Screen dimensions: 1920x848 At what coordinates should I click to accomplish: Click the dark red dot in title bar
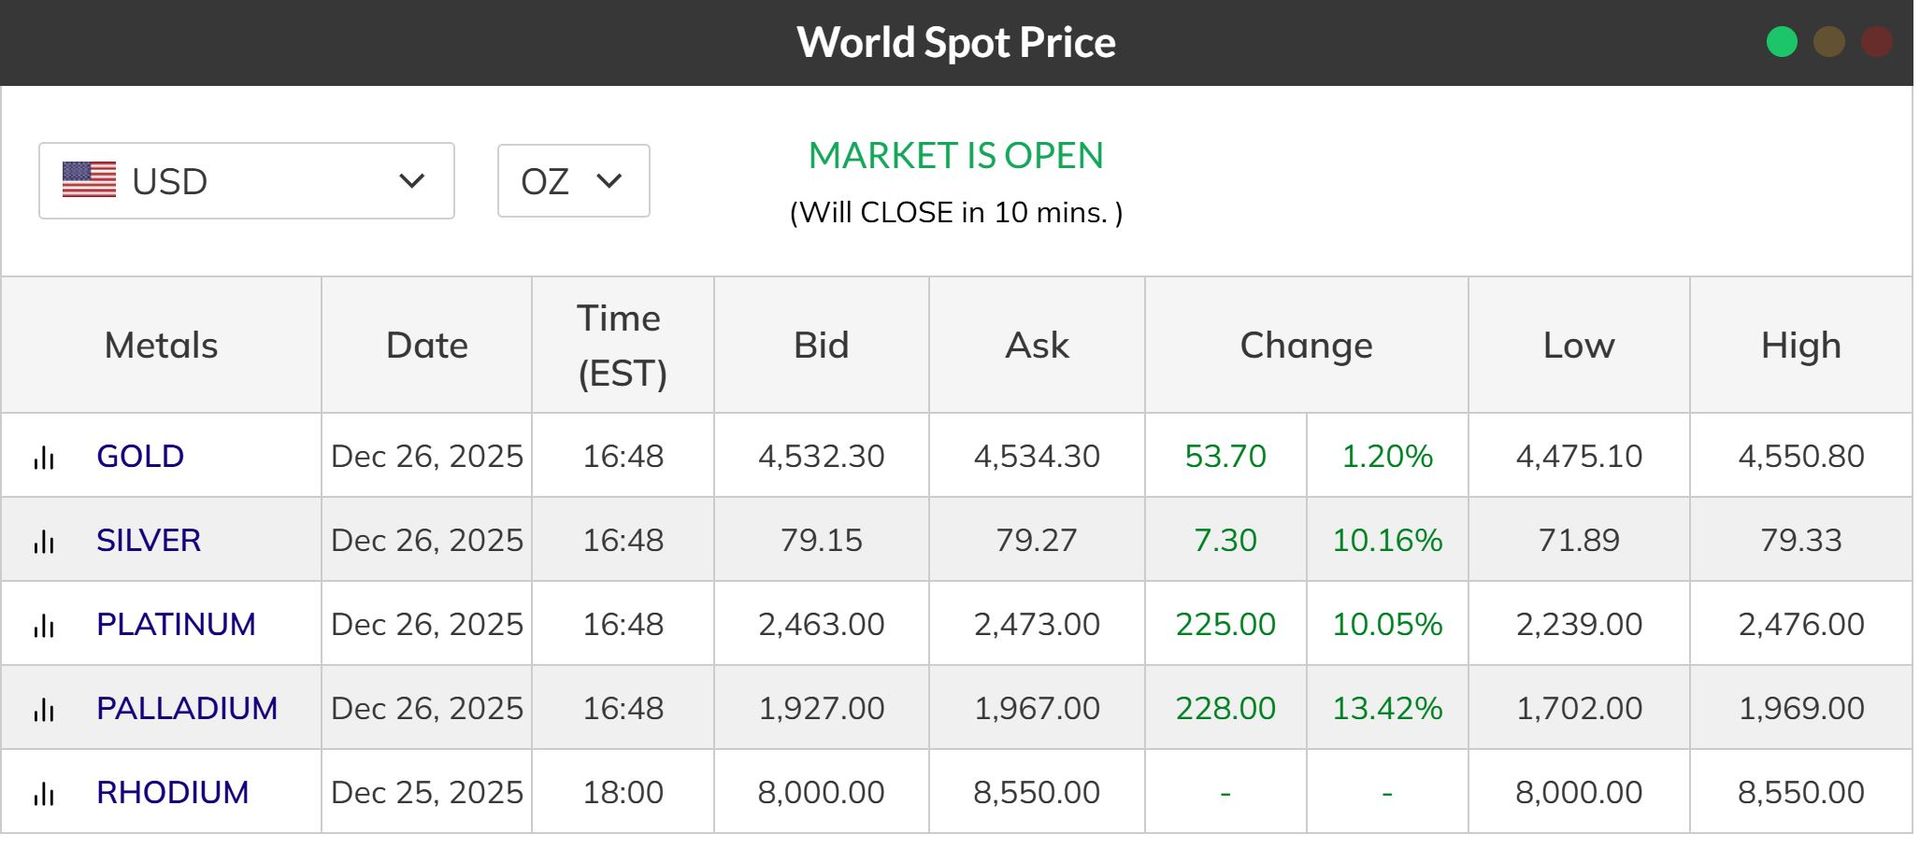click(x=1876, y=42)
